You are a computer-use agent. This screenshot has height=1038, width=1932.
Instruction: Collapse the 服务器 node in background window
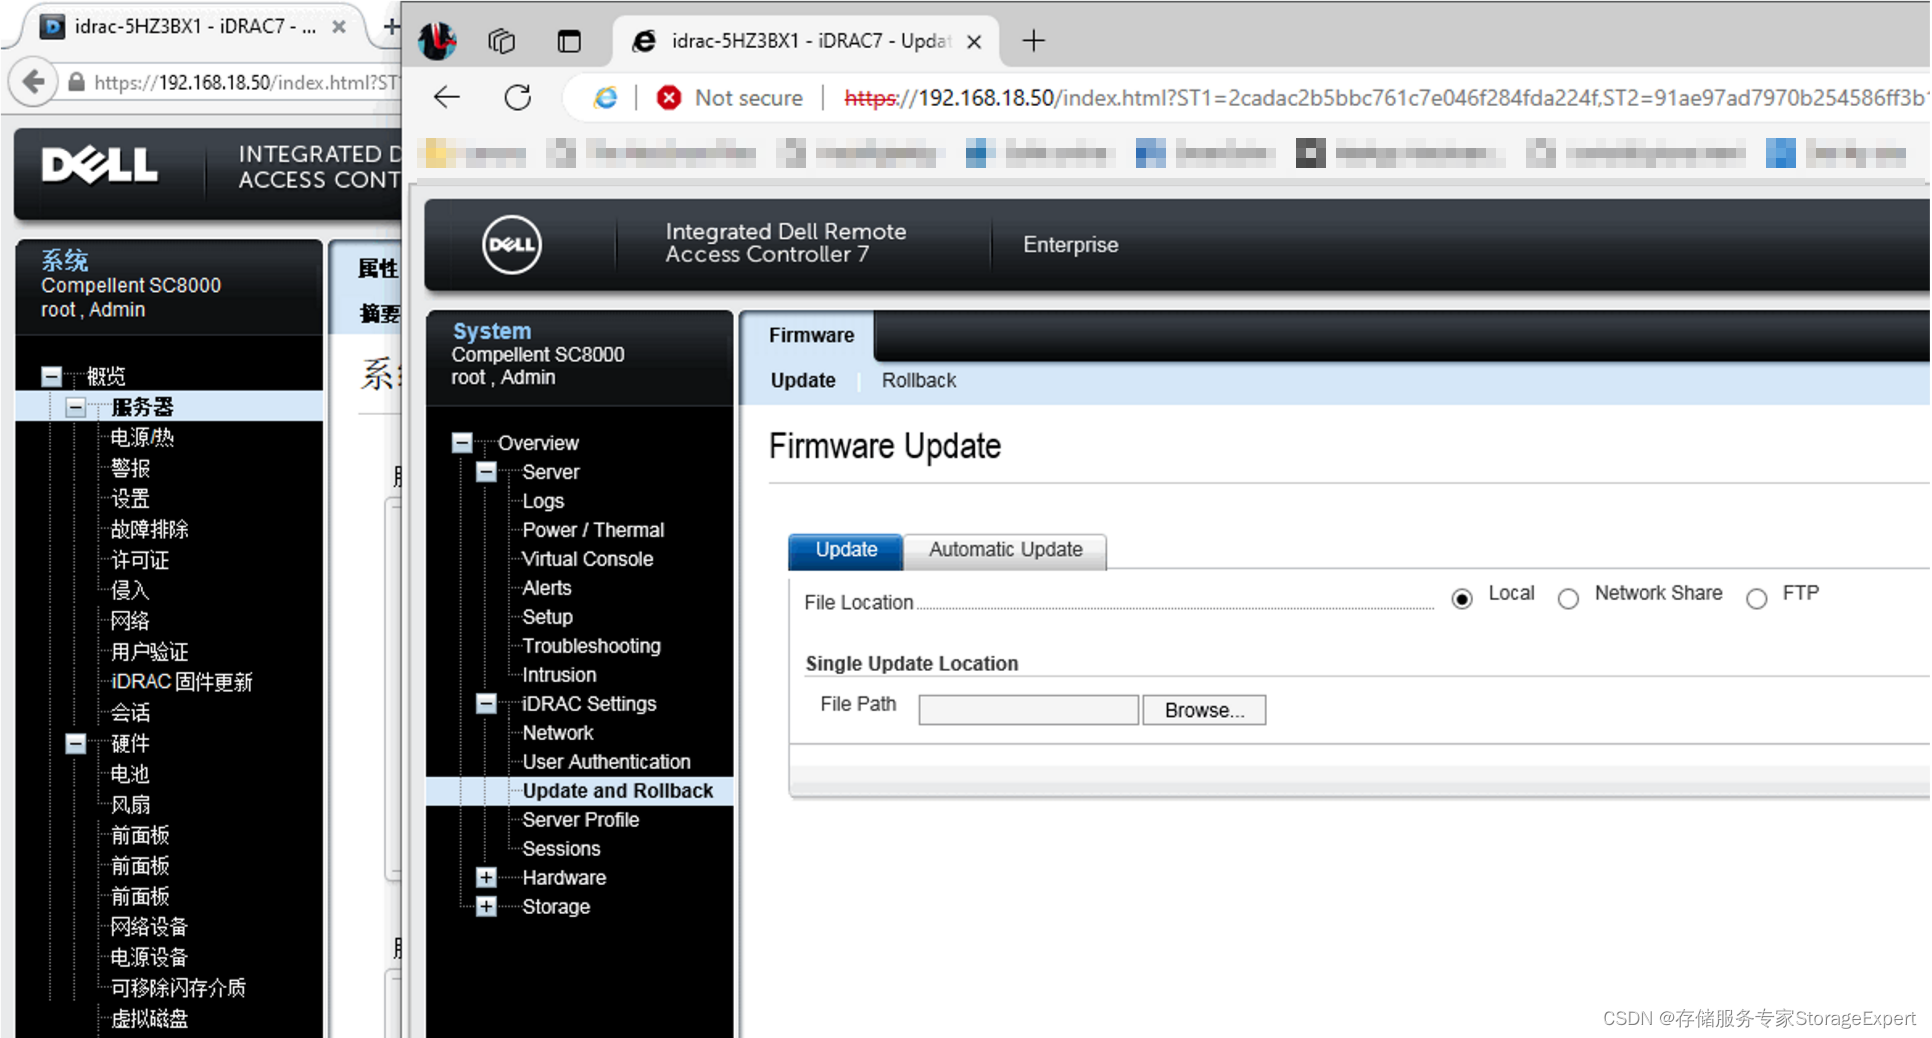pos(76,407)
